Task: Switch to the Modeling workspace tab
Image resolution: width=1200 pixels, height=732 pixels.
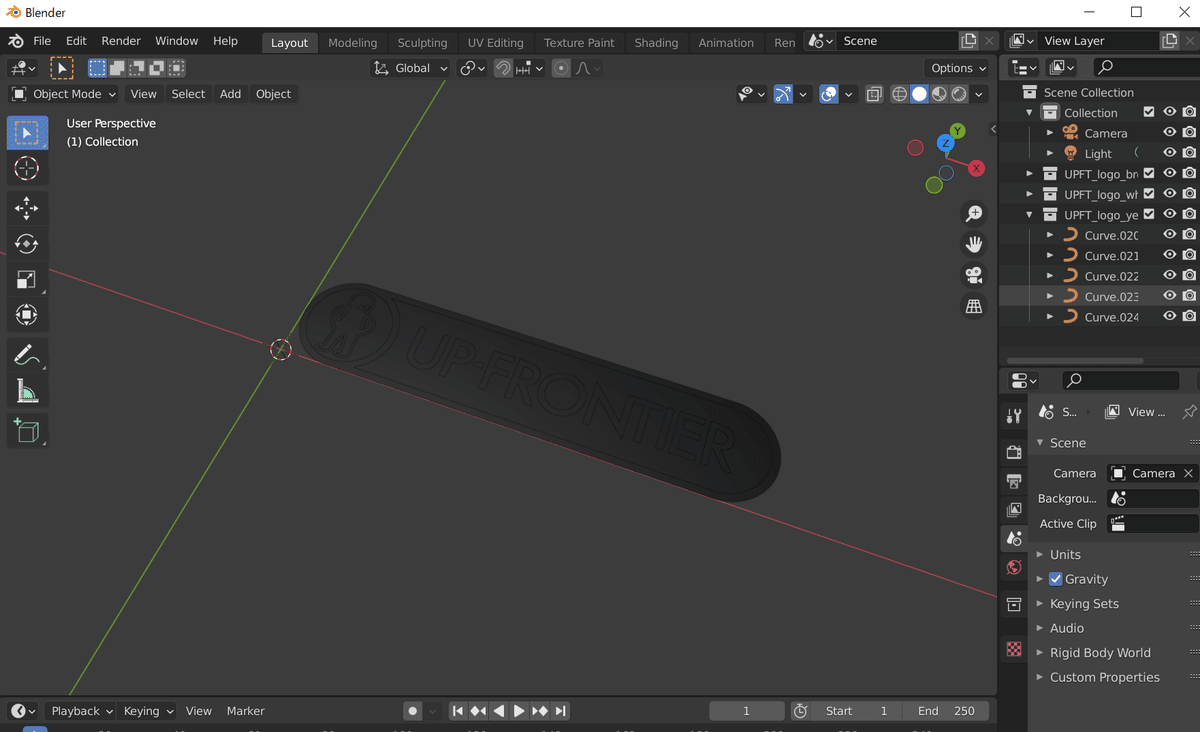Action: coord(353,42)
